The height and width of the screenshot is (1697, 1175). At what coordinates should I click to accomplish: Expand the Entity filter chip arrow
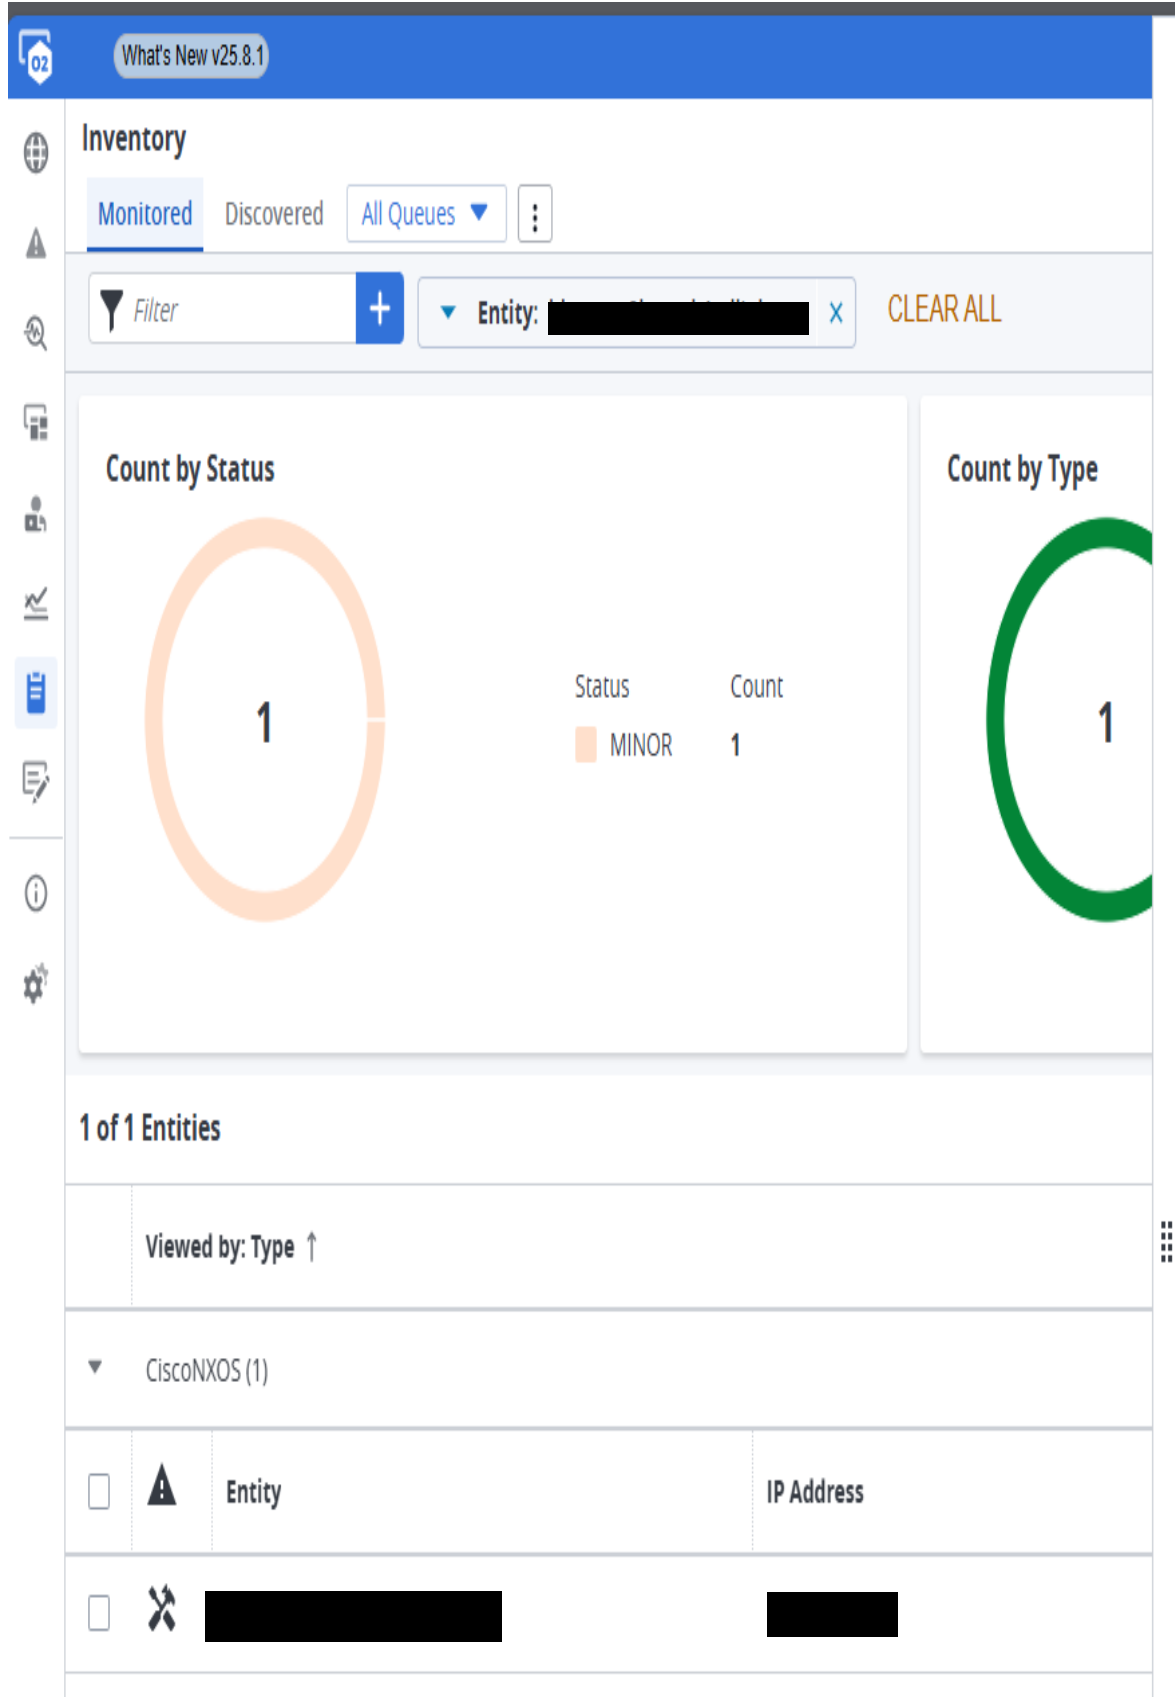(448, 313)
